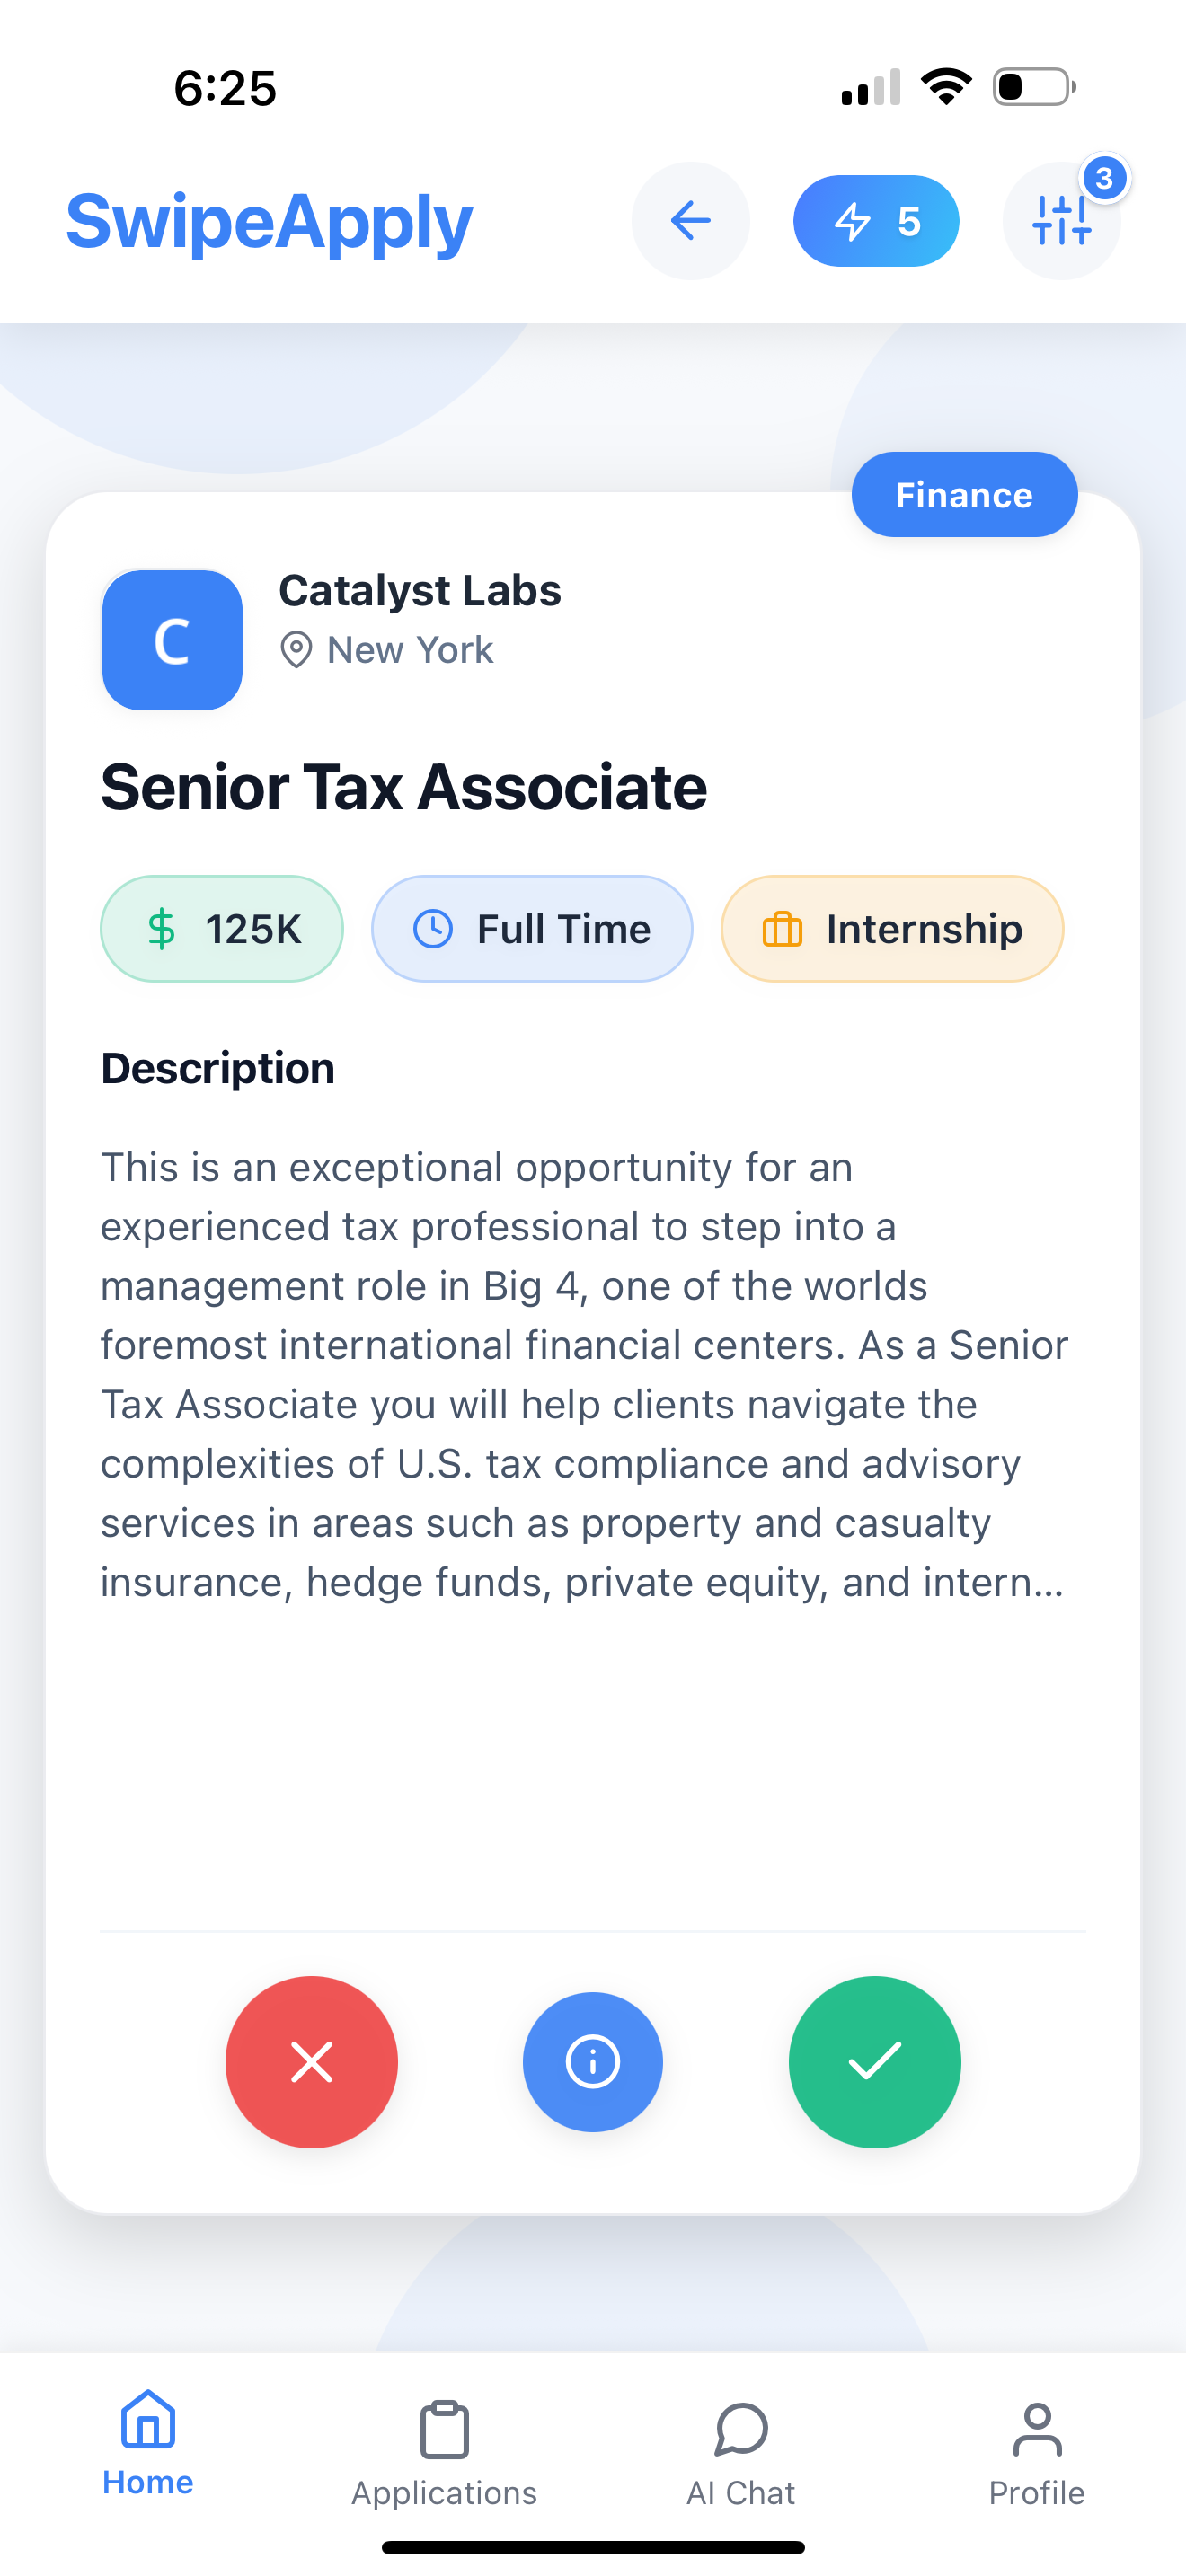1186x2576 pixels.
Task: Tap the lightning boost counter pill
Action: pos(876,221)
